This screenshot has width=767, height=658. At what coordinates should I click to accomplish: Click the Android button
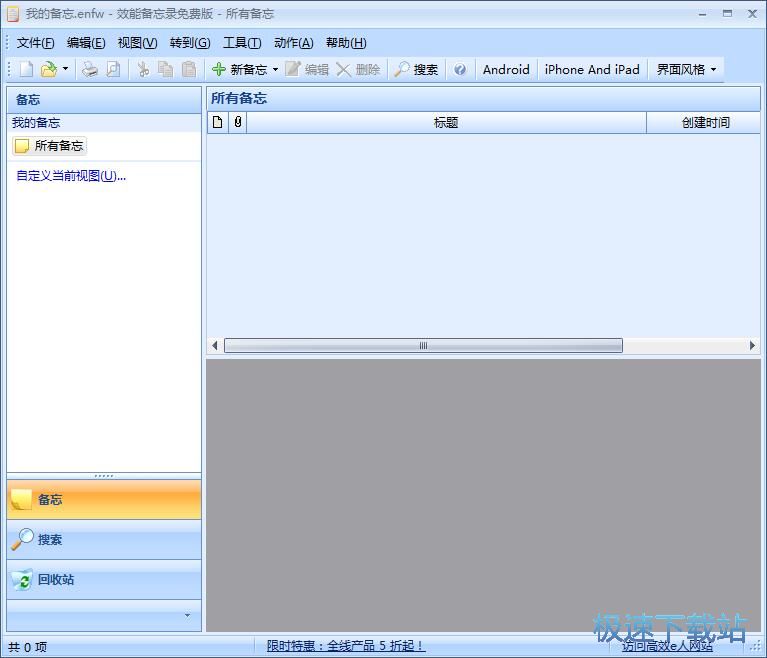pyautogui.click(x=506, y=69)
